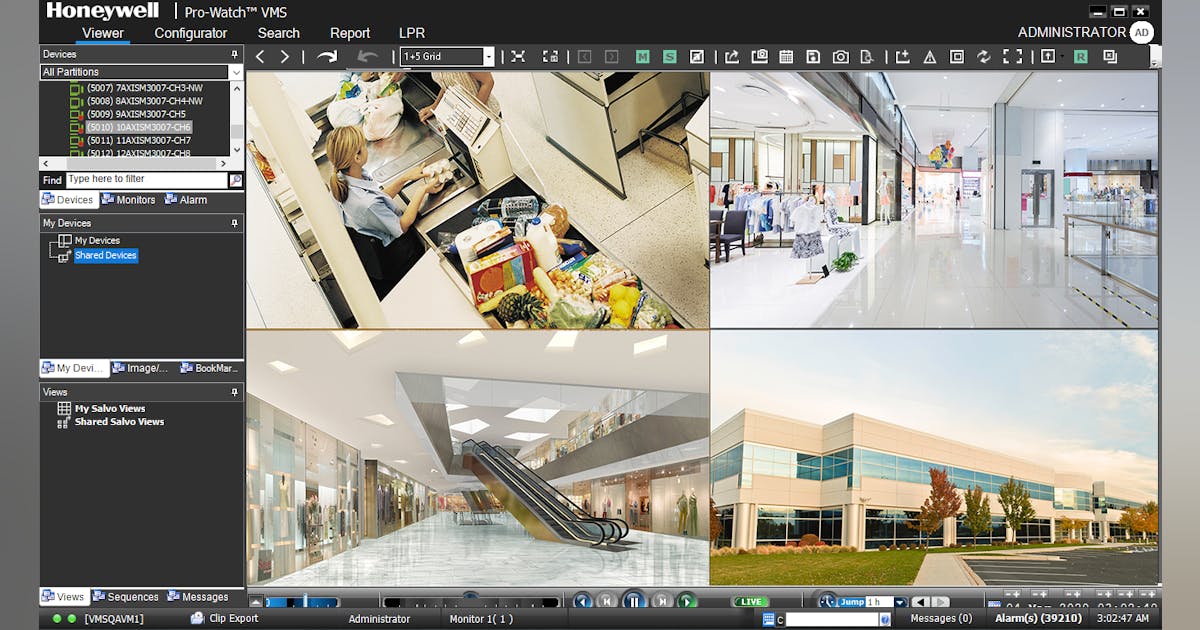Click the floppy disk save icon
Image resolution: width=1200 pixels, height=630 pixels.
[x=813, y=57]
